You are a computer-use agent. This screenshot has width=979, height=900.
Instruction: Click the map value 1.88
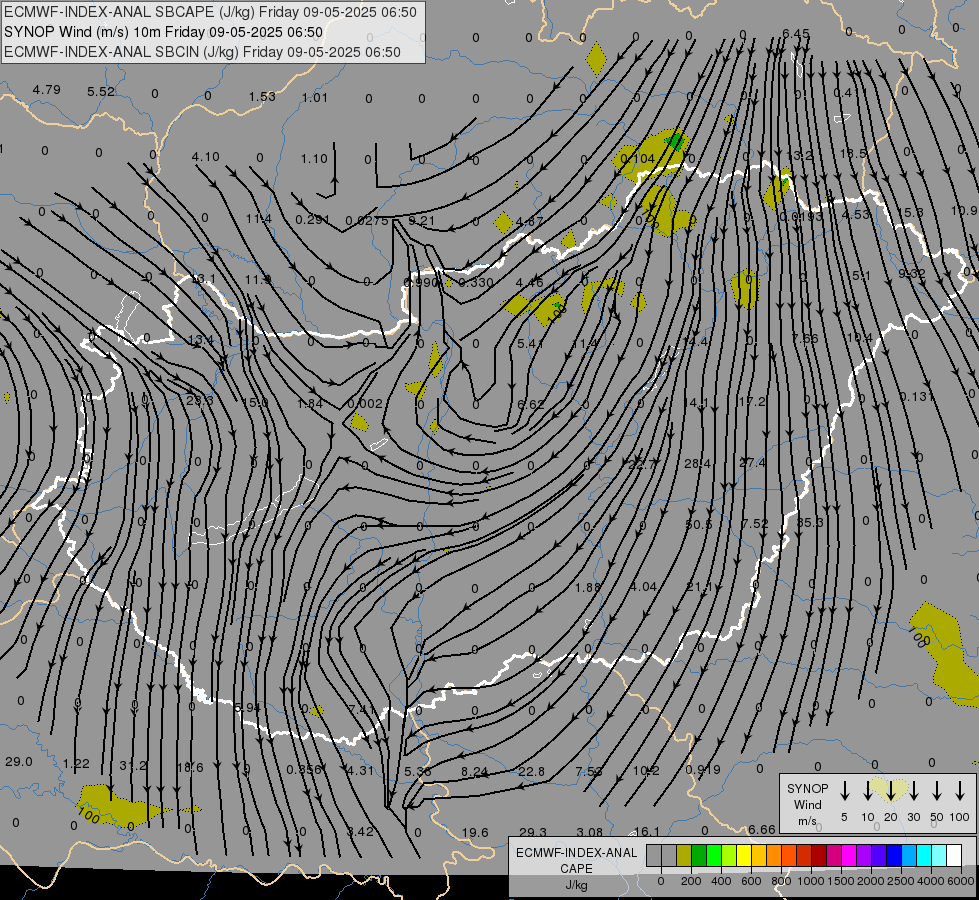pyautogui.click(x=588, y=586)
